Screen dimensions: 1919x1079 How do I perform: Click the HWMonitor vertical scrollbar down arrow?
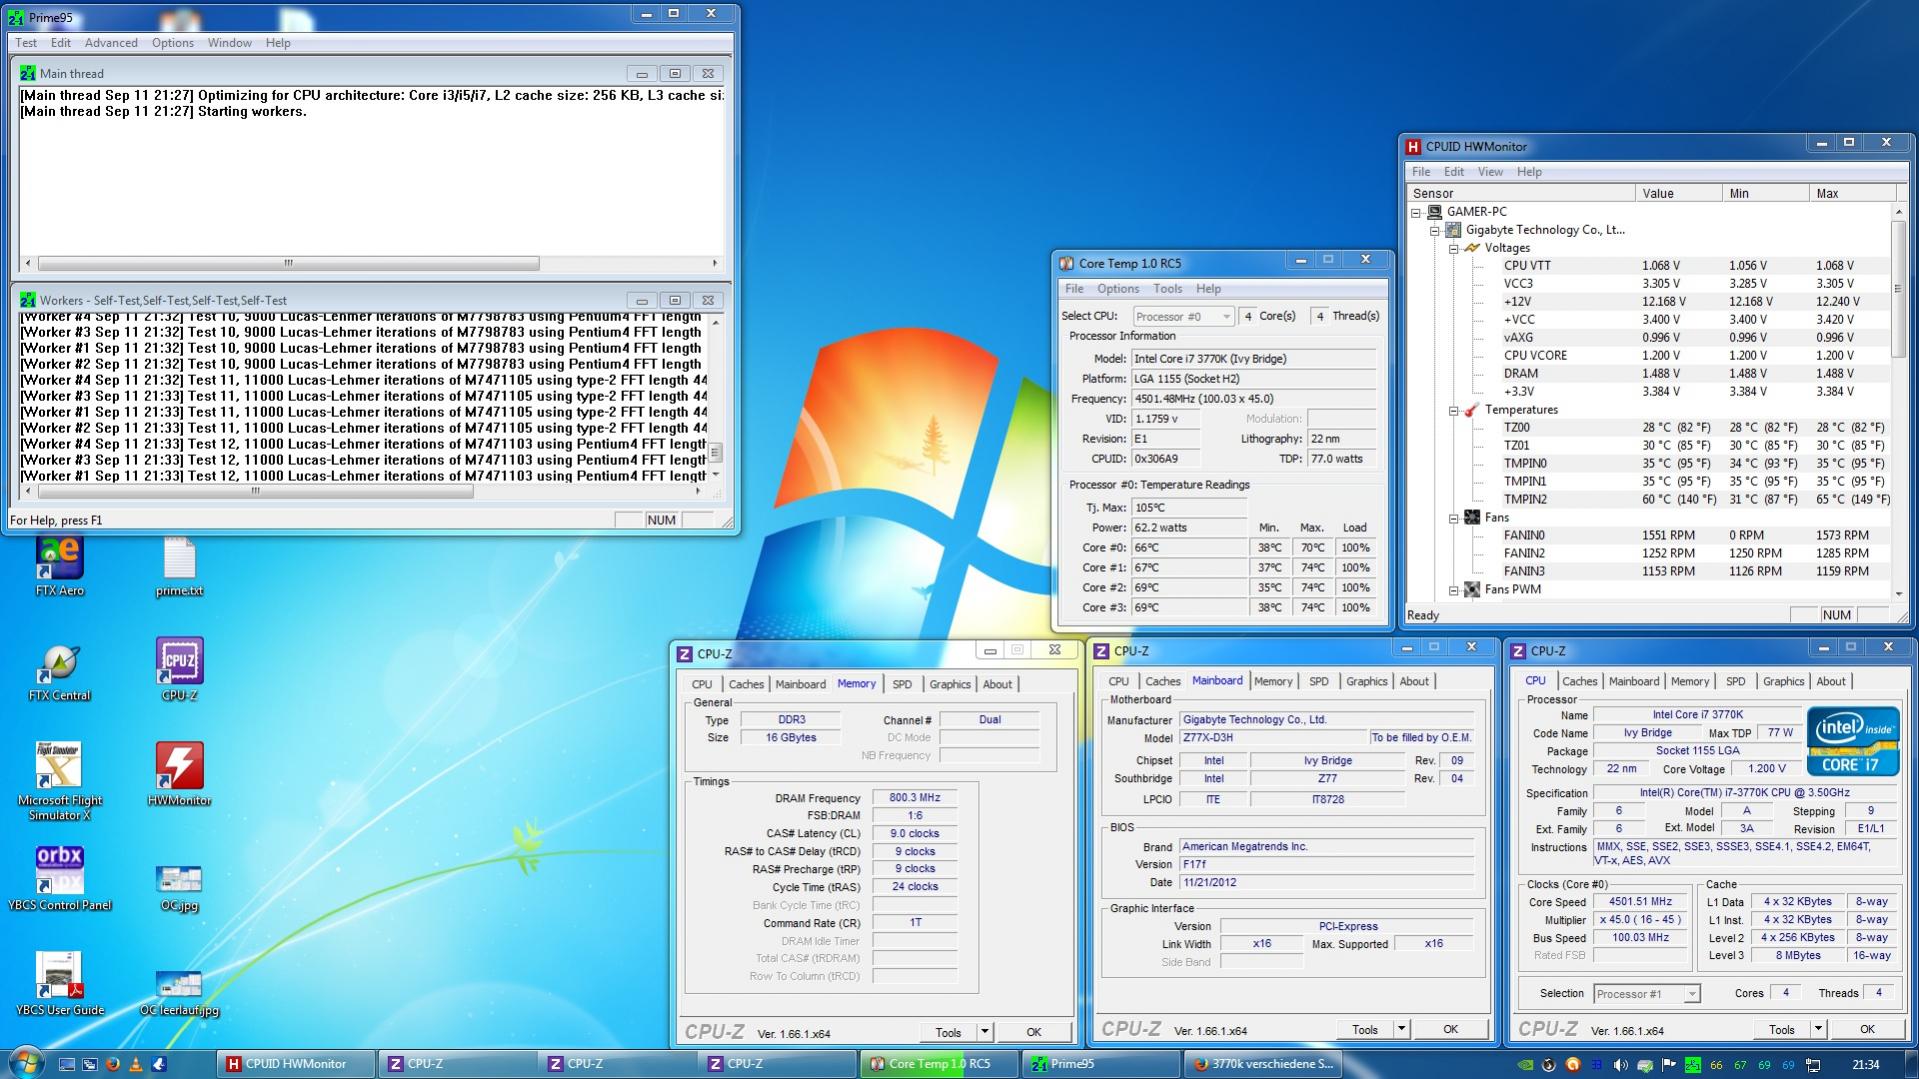point(1898,592)
